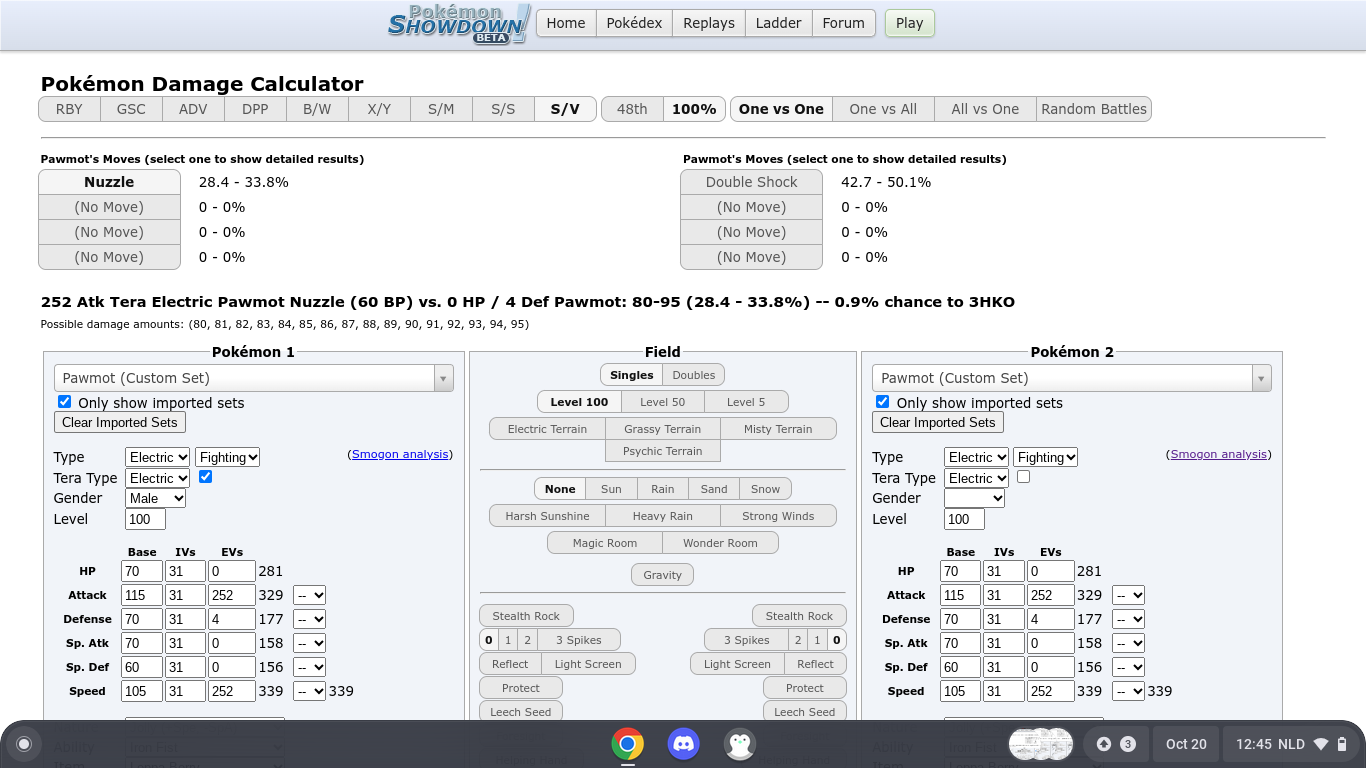Open Pokémon 1 Gender dropdown
The width and height of the screenshot is (1366, 768).
click(x=156, y=498)
